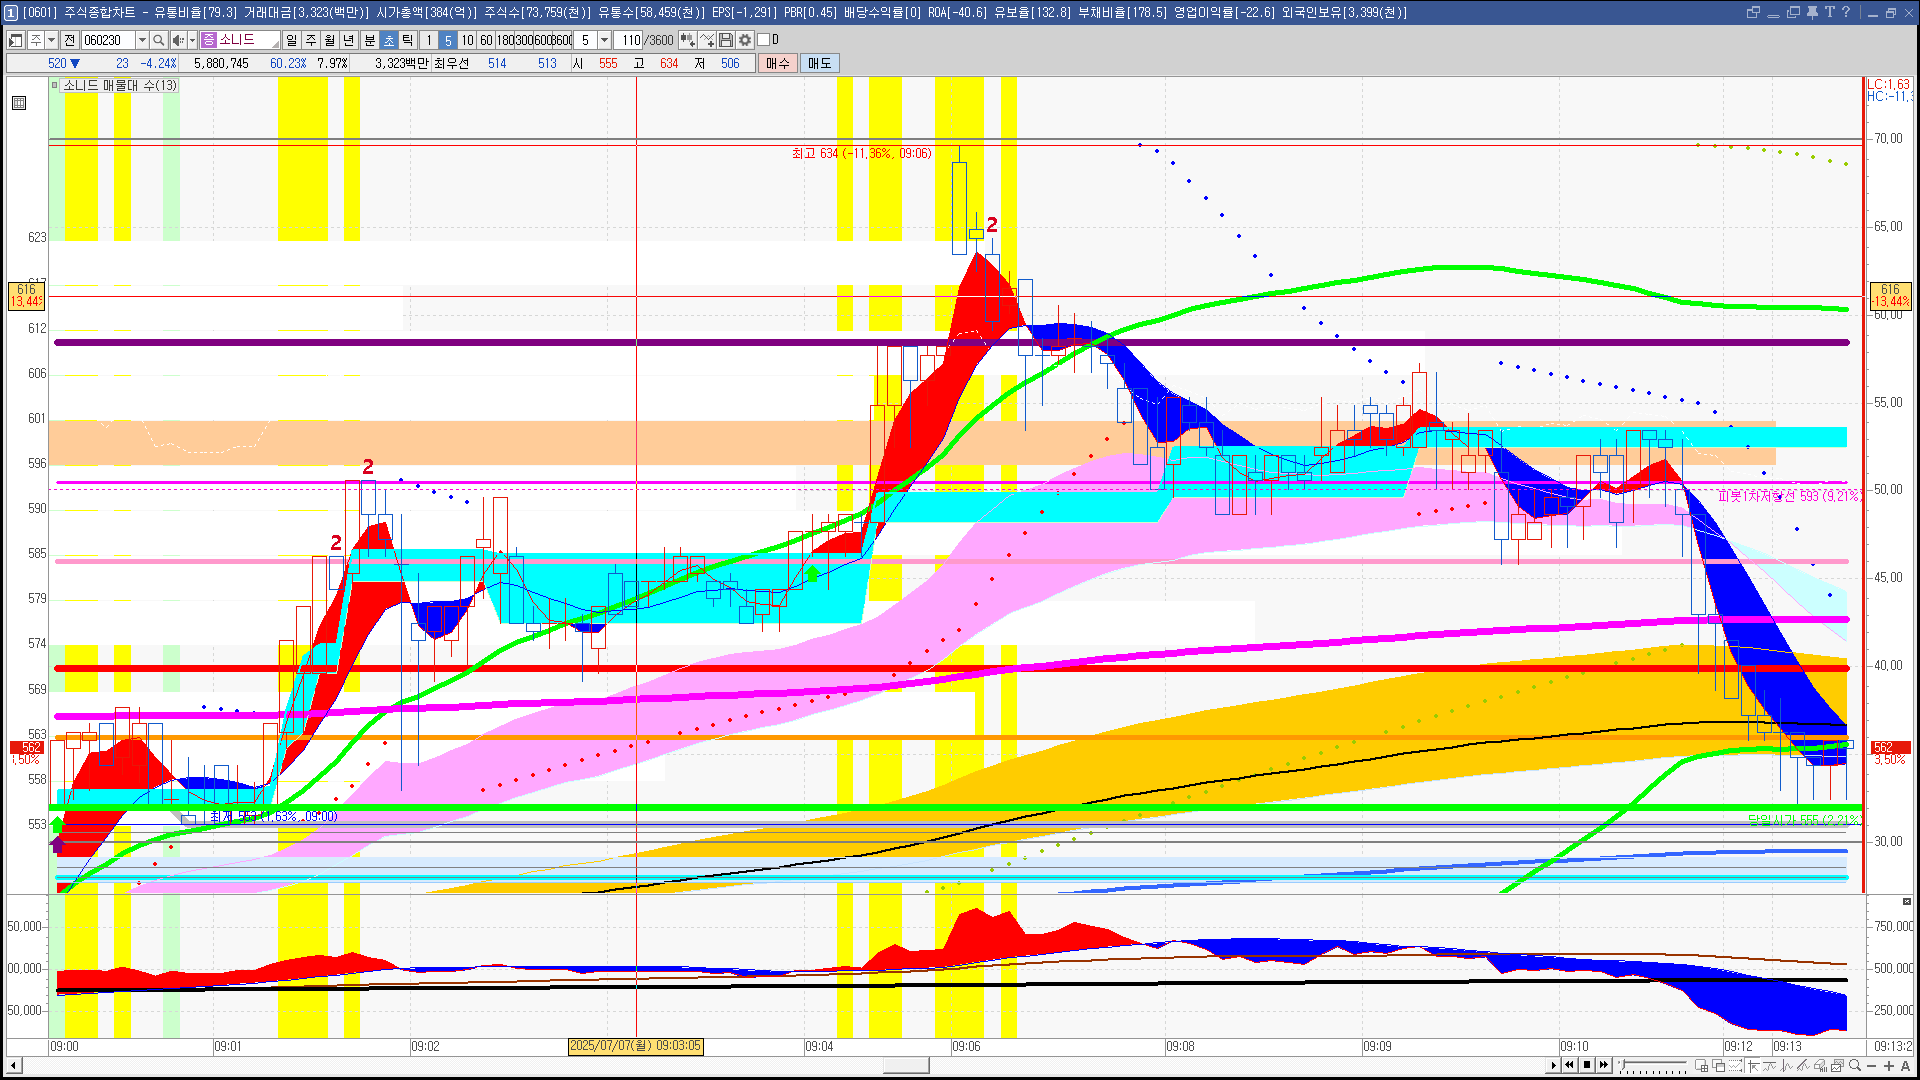Click the bottom zoom magnifier icon
Screen dimensions: 1920x1080
click(x=1855, y=1066)
